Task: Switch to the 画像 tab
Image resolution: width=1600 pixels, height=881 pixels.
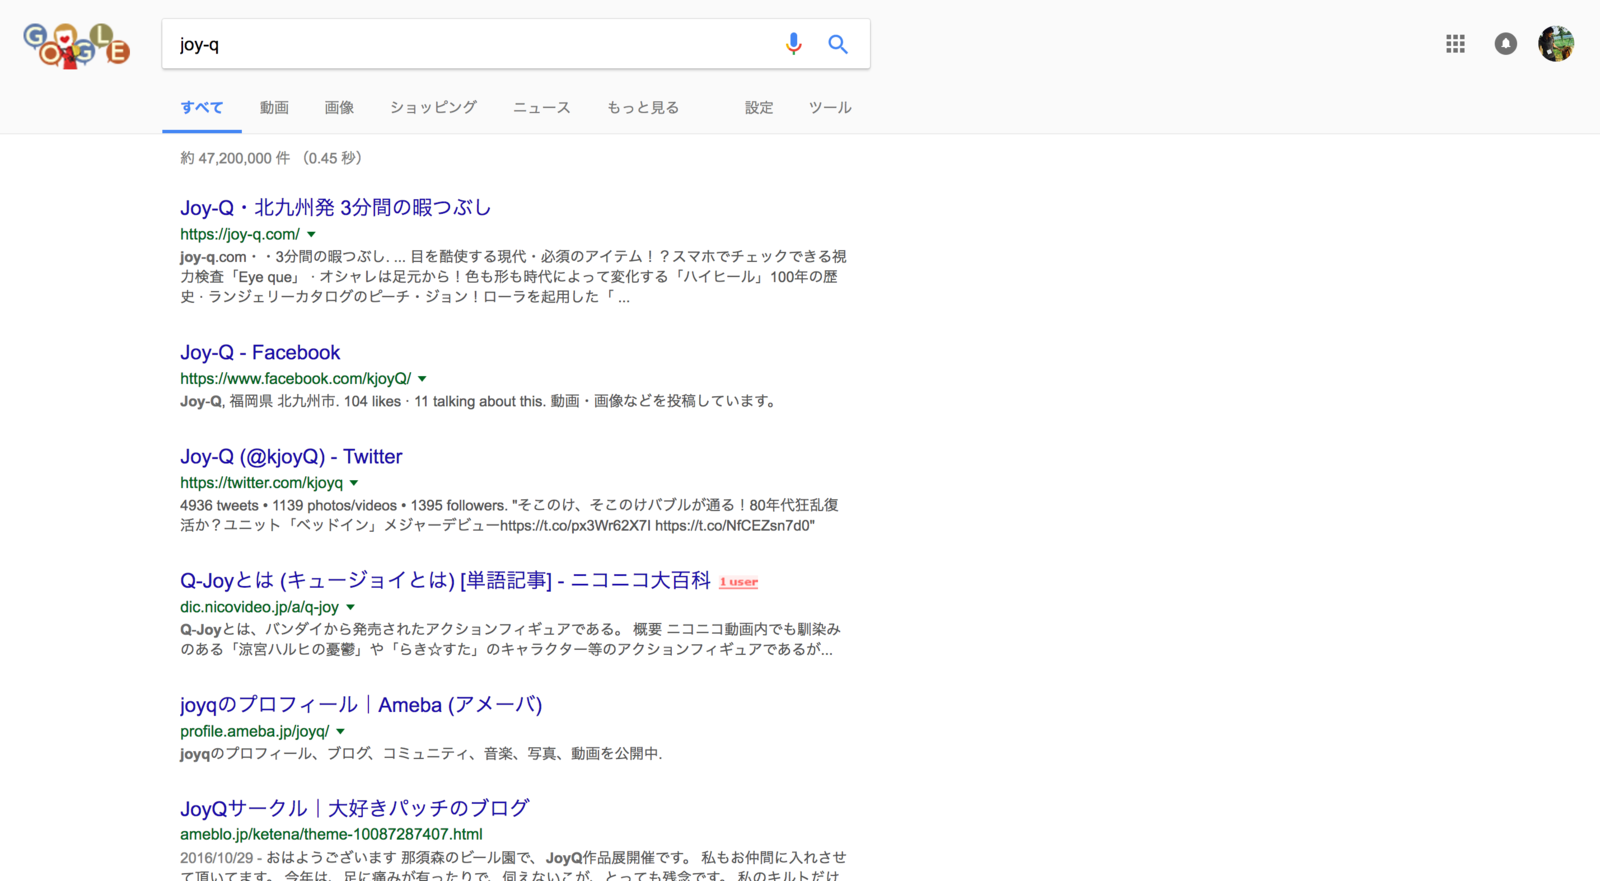Action: click(x=339, y=107)
